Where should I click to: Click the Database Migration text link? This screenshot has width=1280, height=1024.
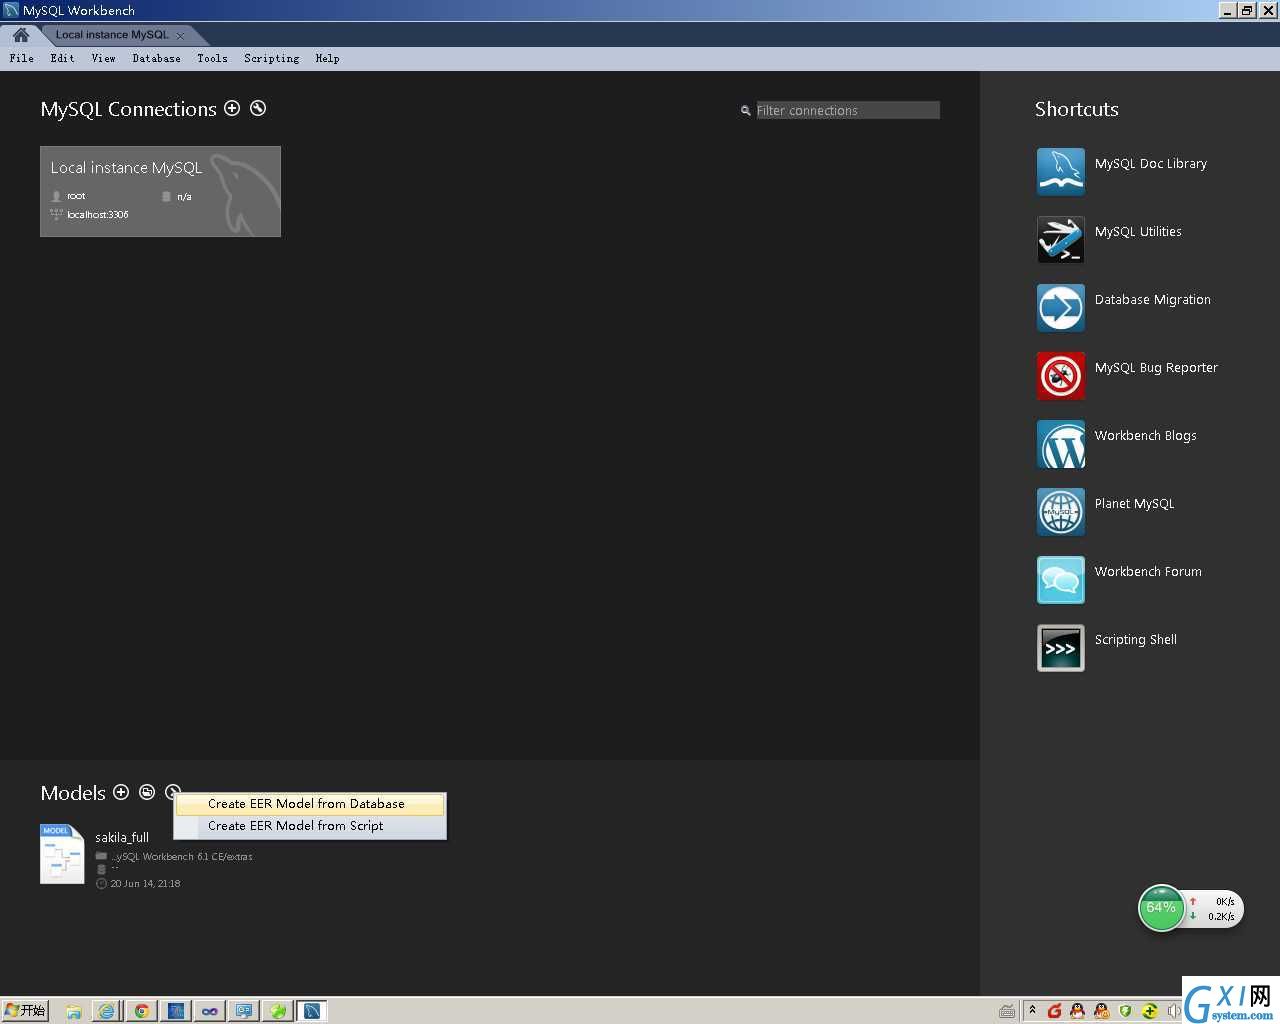click(1153, 300)
